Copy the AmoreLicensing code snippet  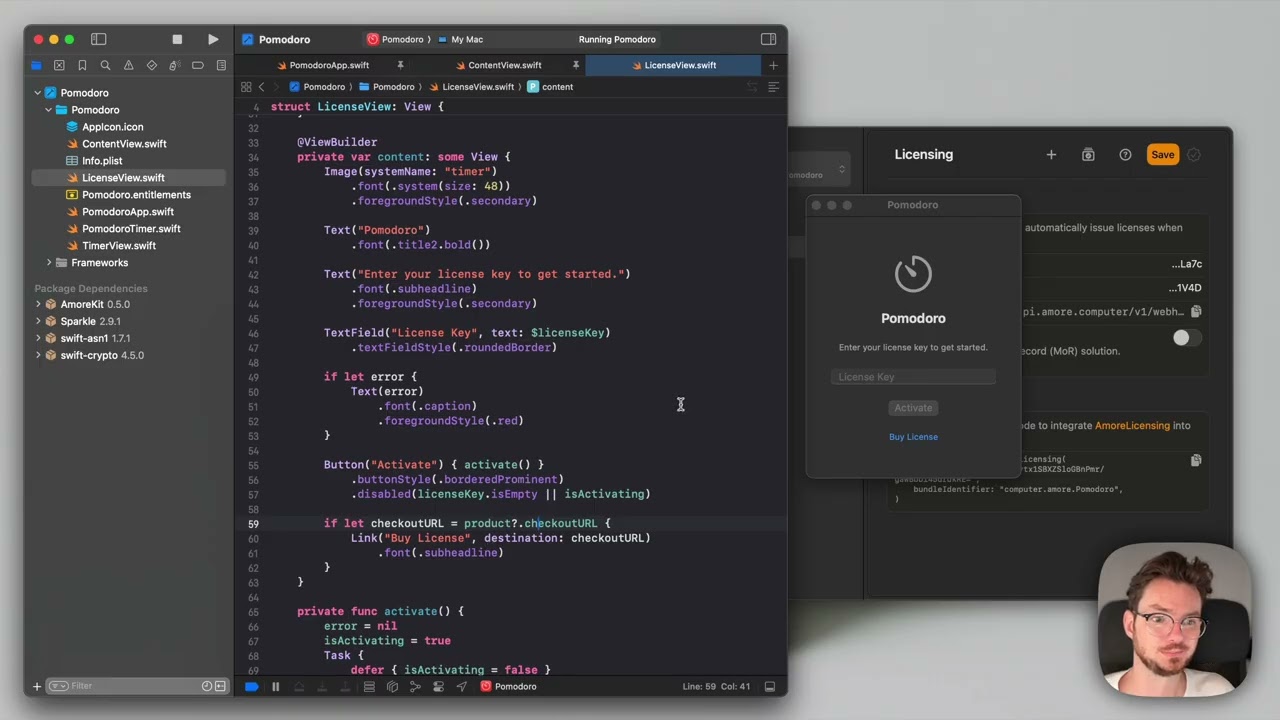point(1196,461)
